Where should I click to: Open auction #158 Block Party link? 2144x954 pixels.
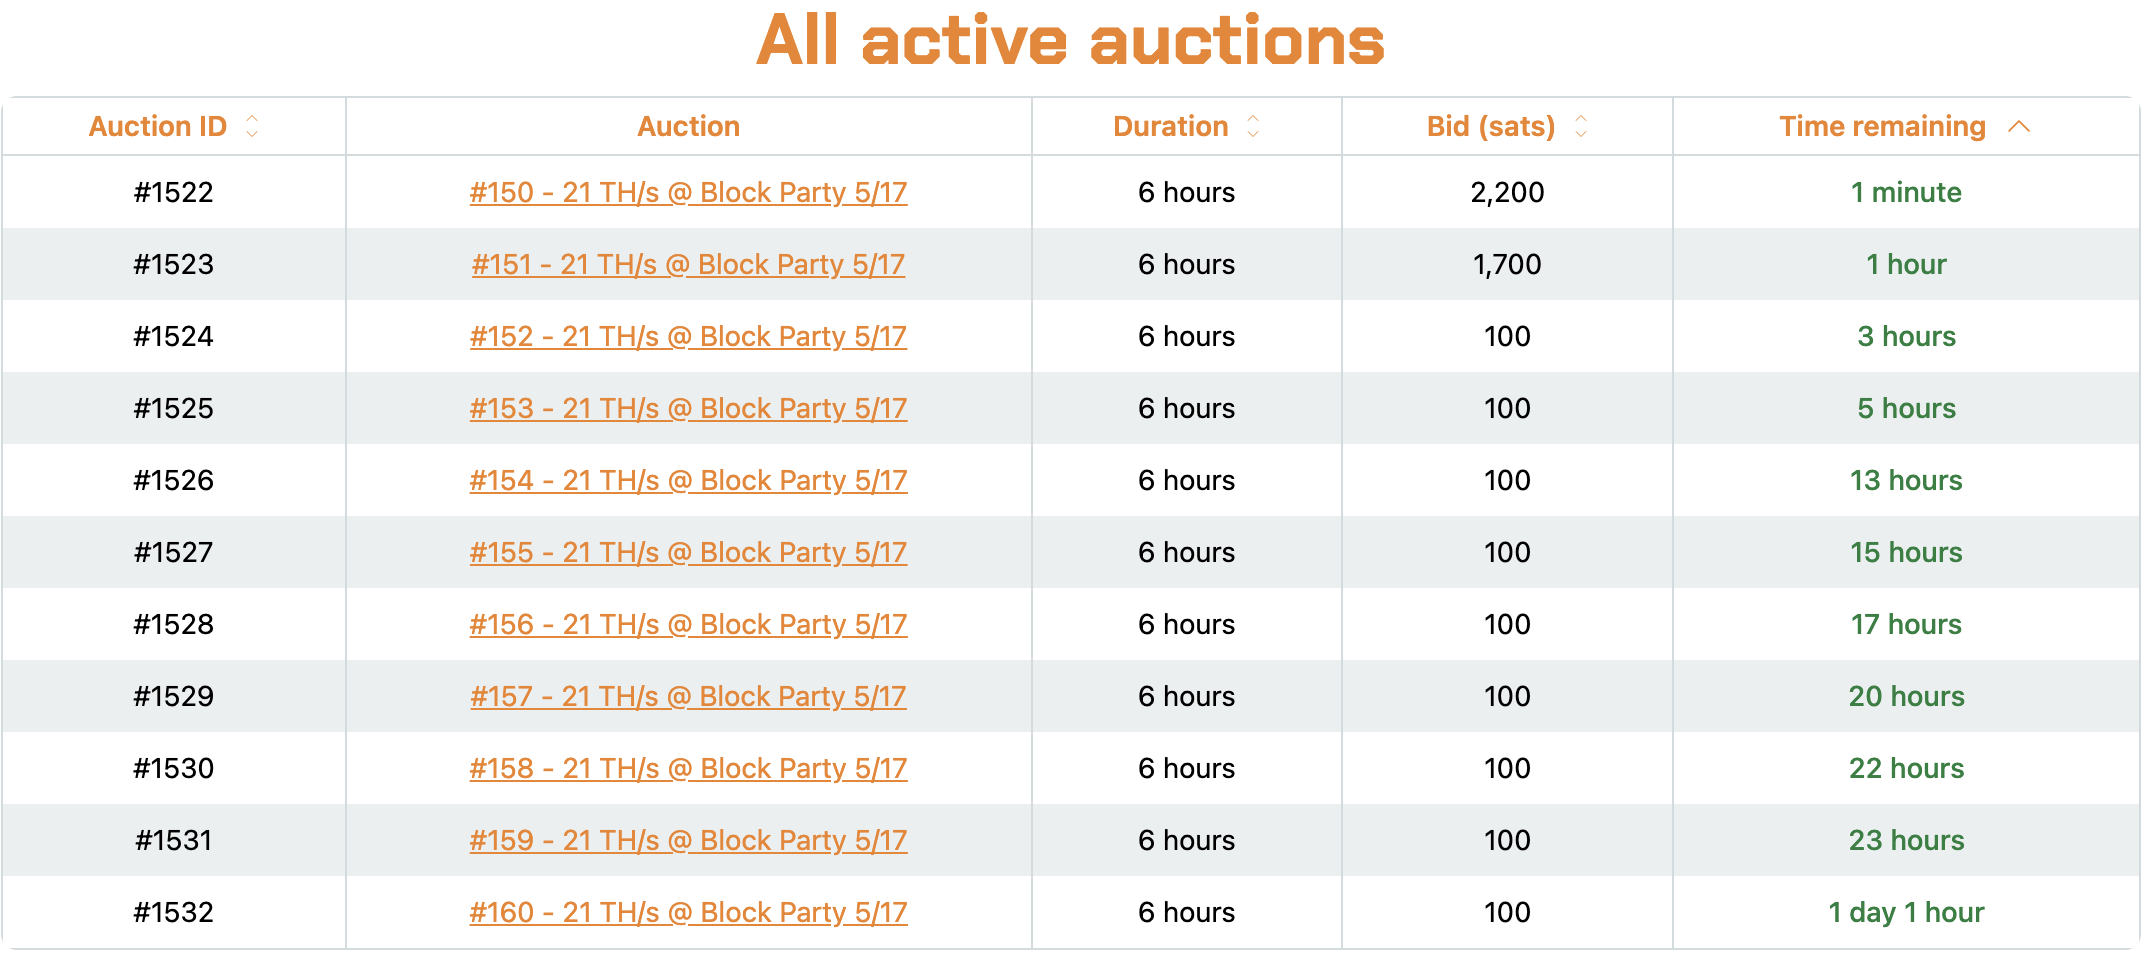[x=689, y=768]
